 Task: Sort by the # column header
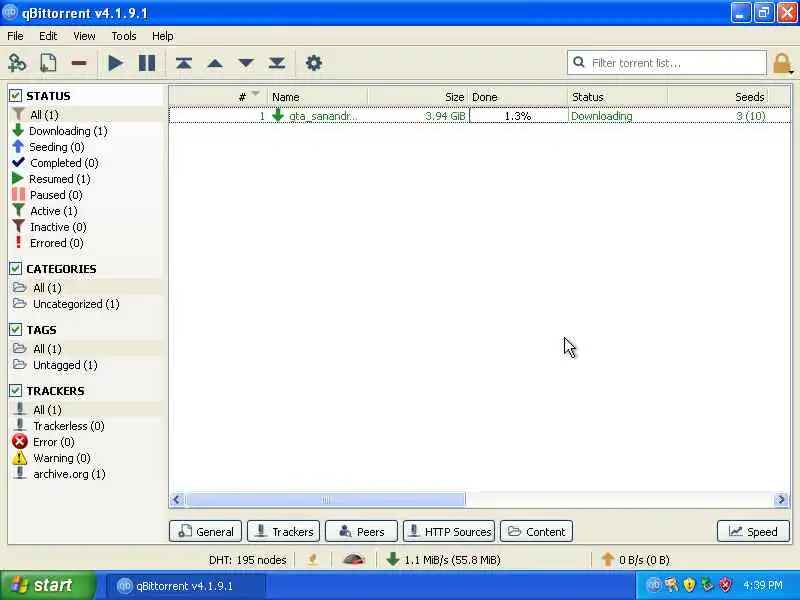218,96
